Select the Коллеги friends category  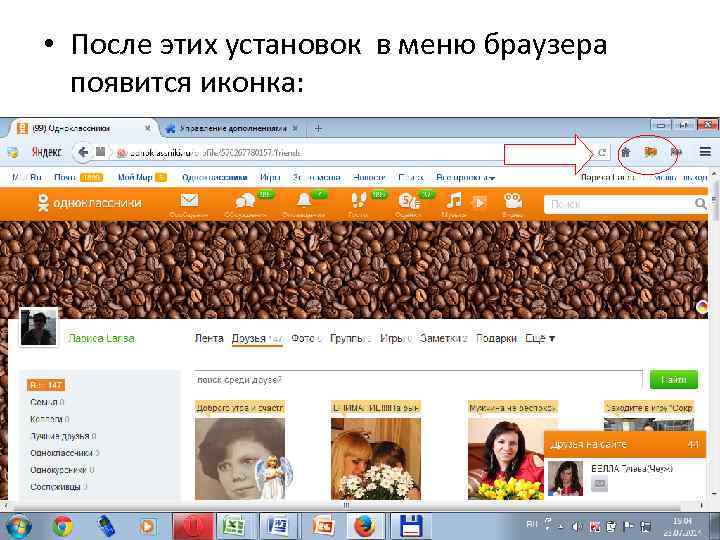[49, 419]
